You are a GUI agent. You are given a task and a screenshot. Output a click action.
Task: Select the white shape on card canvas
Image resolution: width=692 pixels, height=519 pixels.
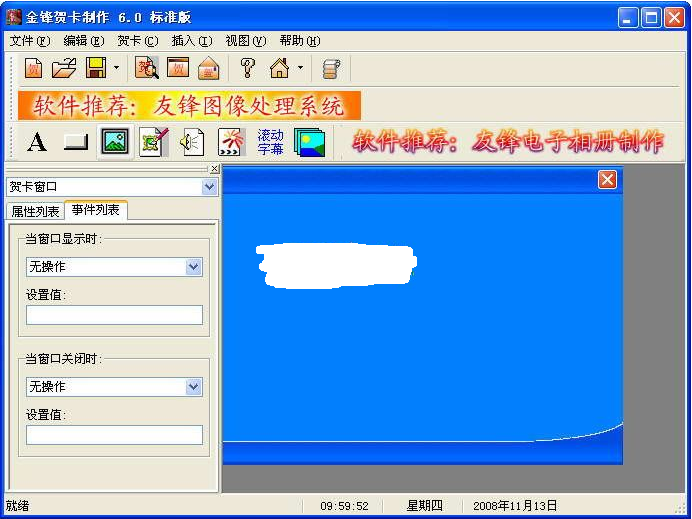coord(337,266)
